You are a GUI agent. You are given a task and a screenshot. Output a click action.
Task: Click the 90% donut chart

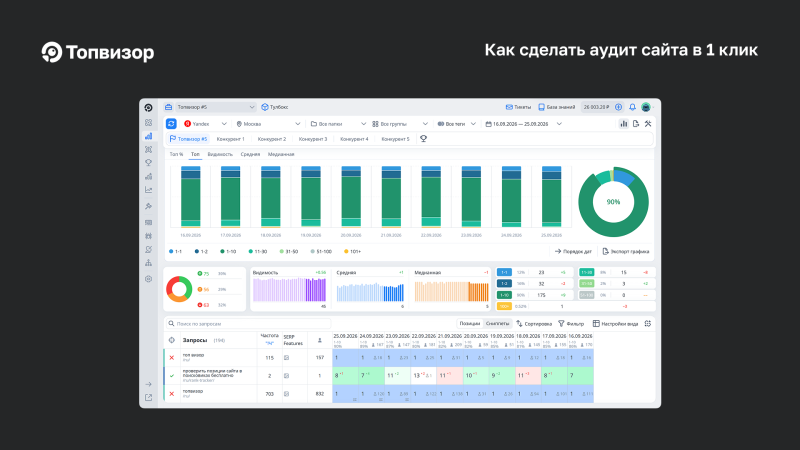(x=613, y=202)
